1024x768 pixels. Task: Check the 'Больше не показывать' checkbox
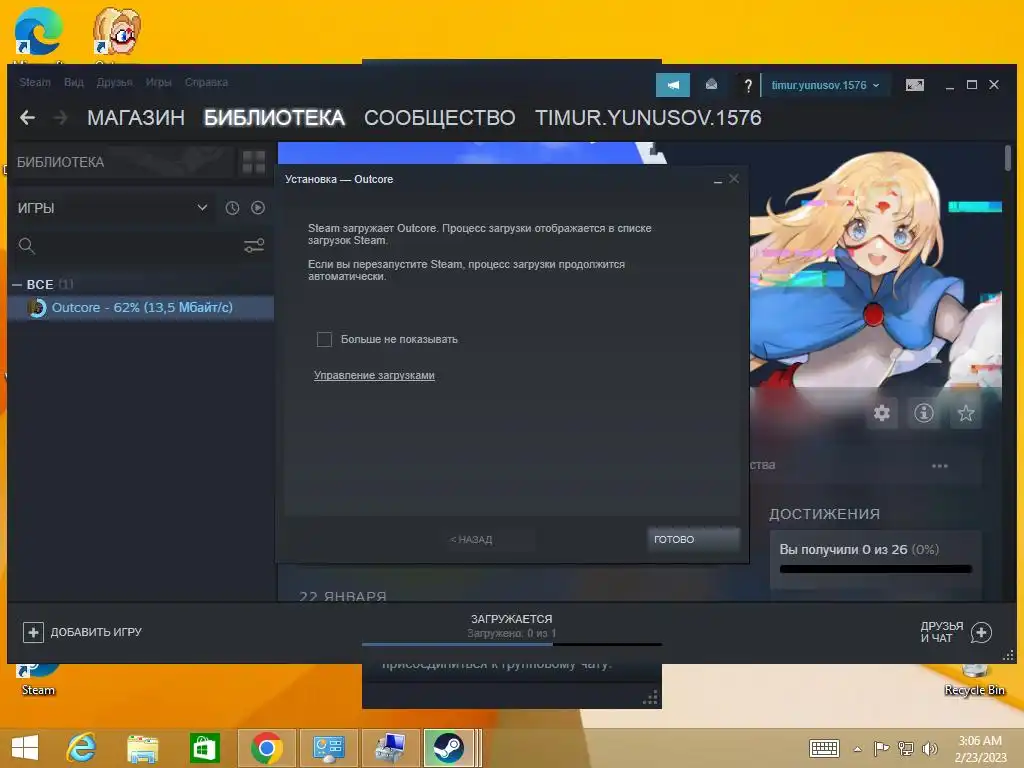click(x=324, y=340)
